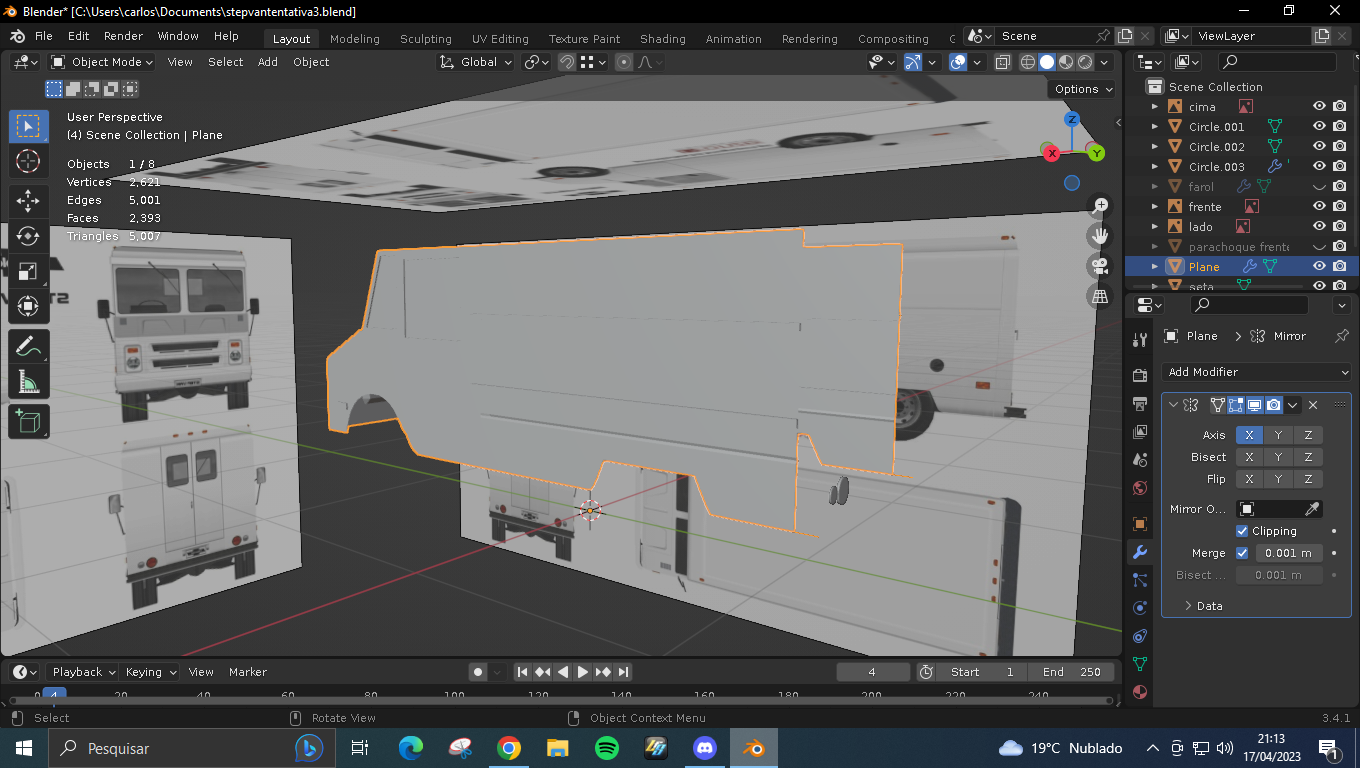
Task: Click the zoom viewport gizmo icon
Action: coord(1100,205)
